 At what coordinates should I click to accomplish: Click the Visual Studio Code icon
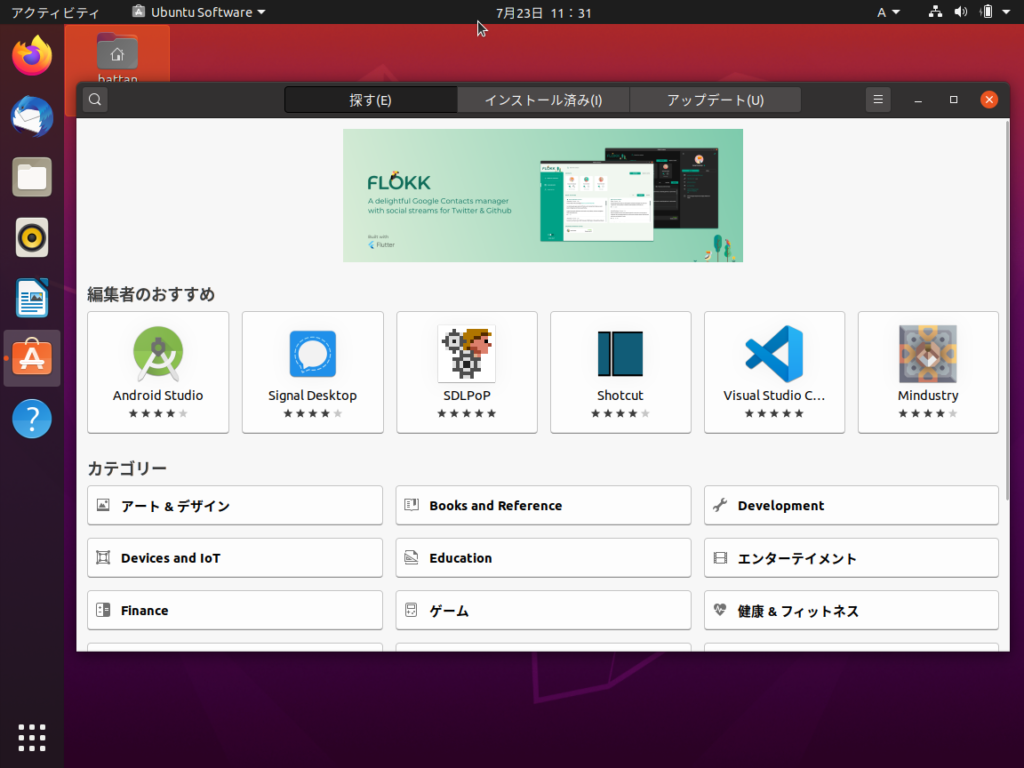775,353
